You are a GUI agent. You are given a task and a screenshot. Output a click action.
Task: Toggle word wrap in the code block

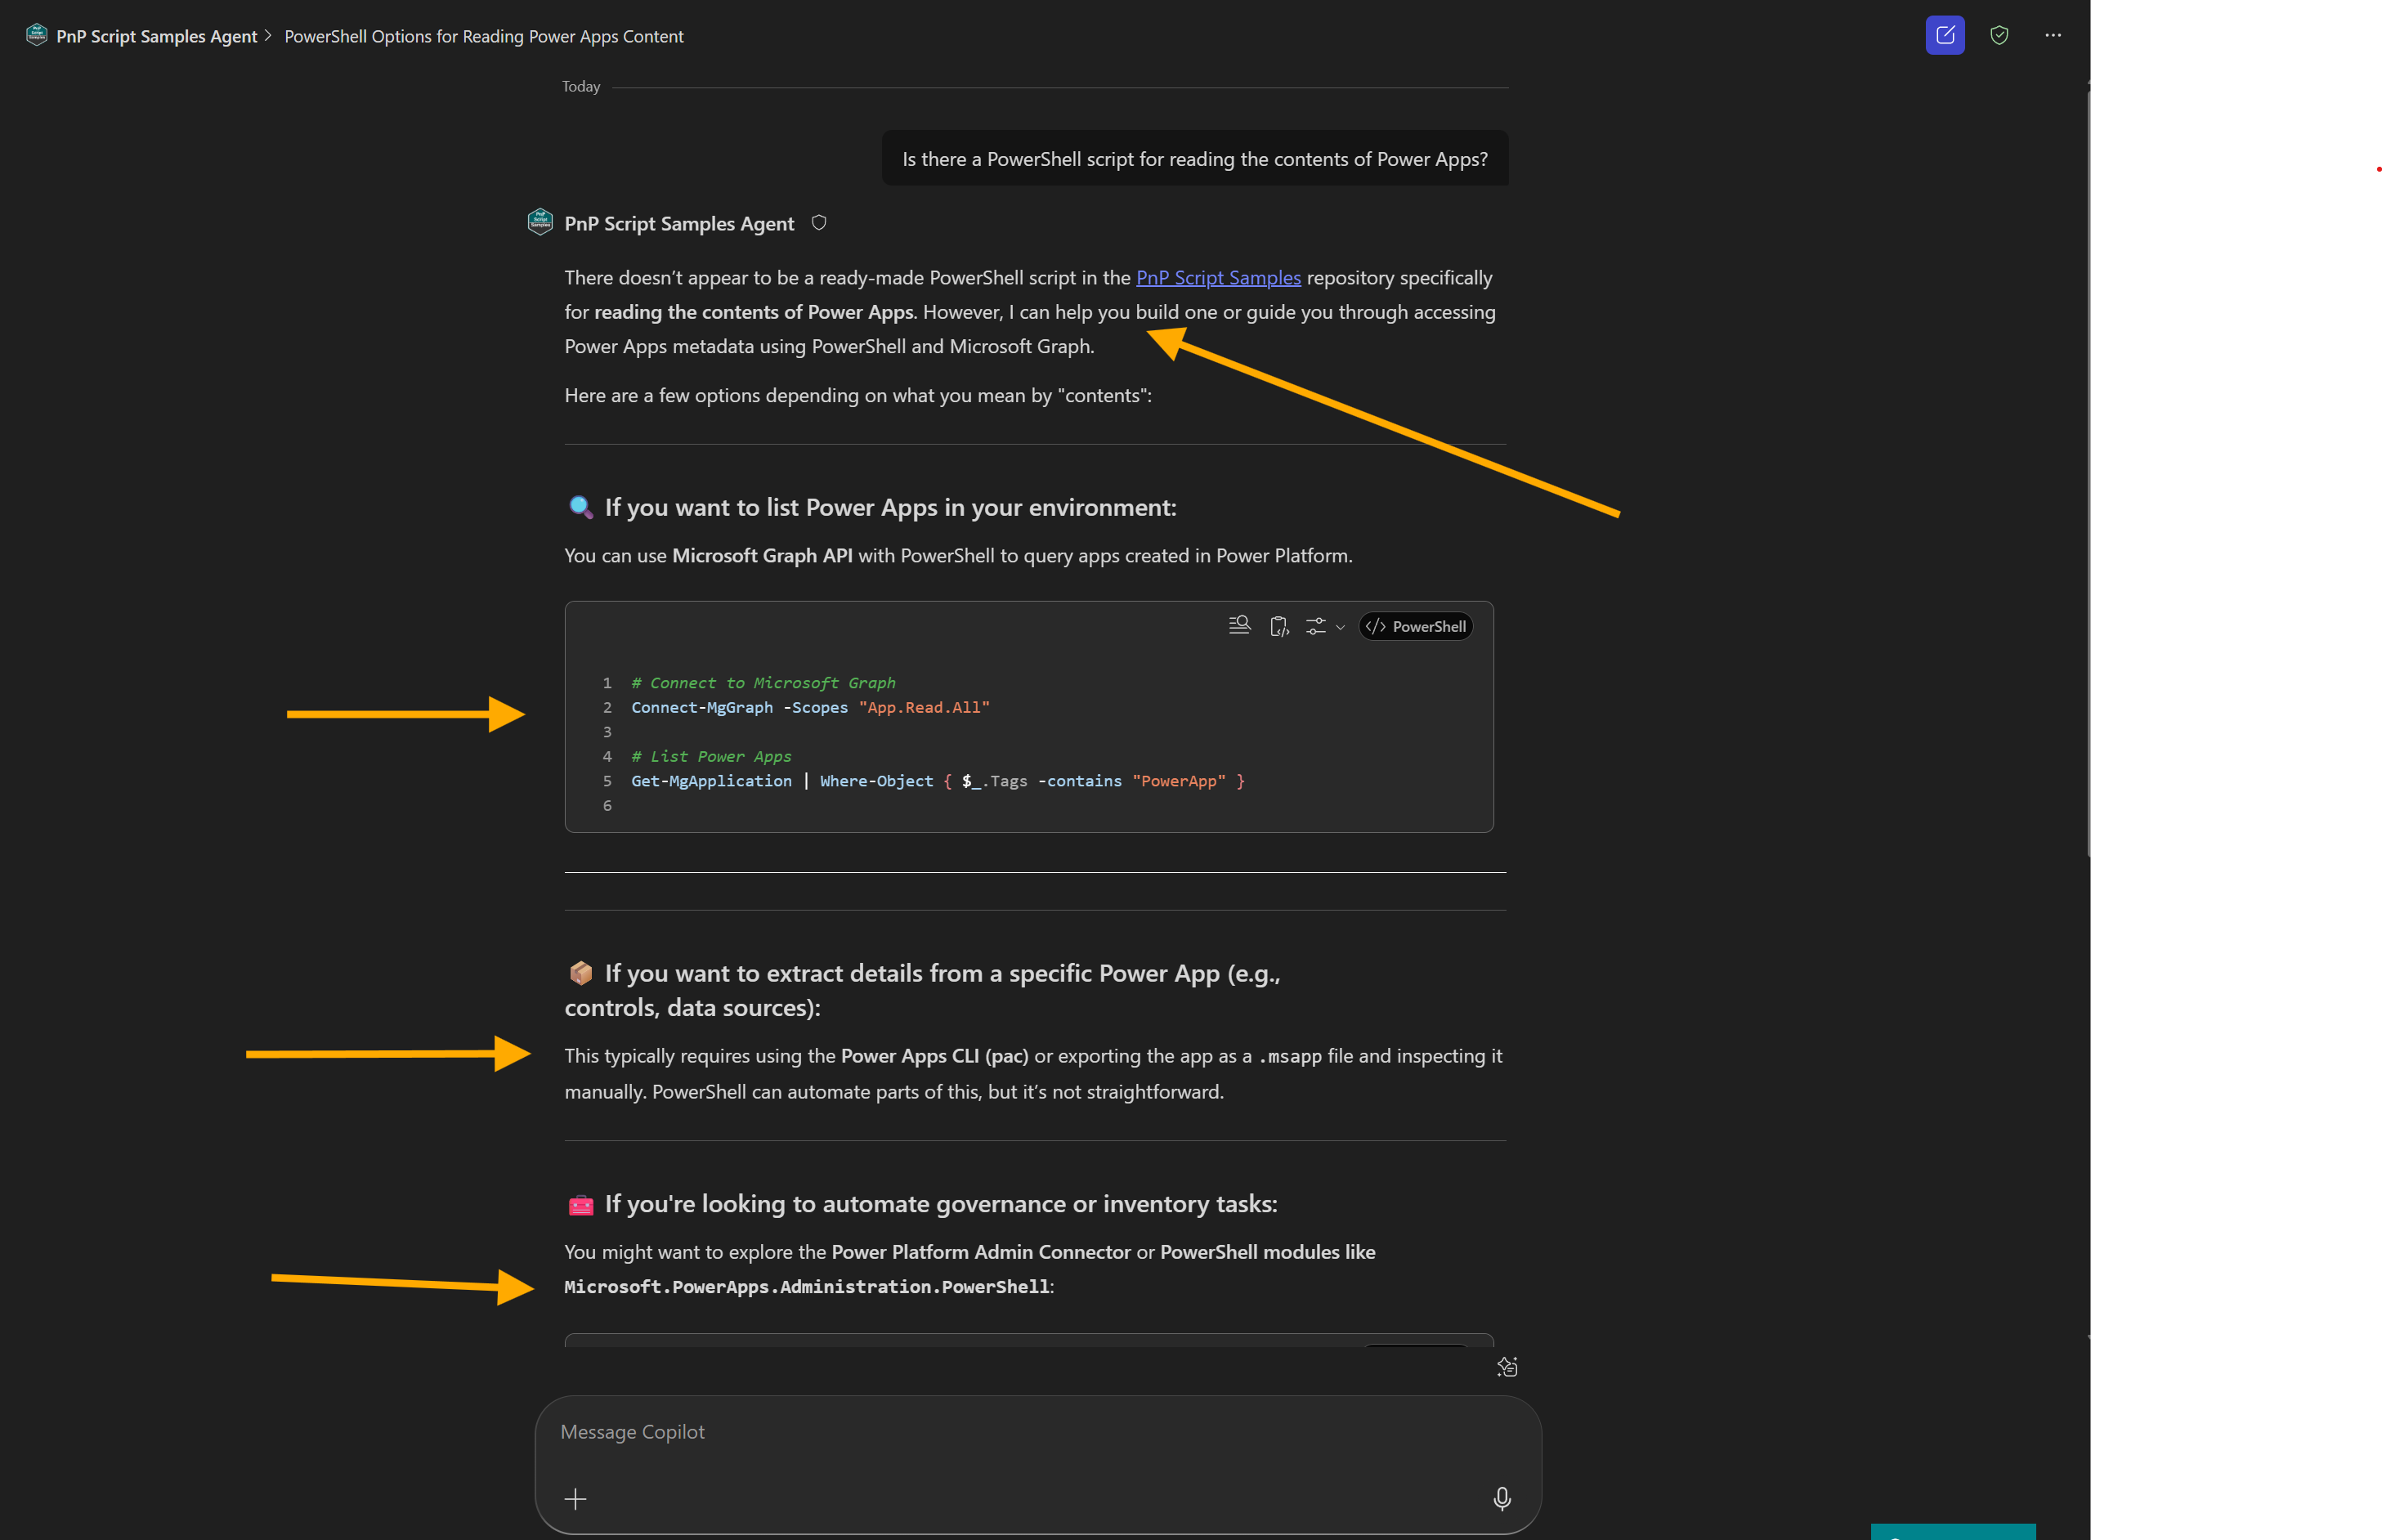(x=1239, y=625)
